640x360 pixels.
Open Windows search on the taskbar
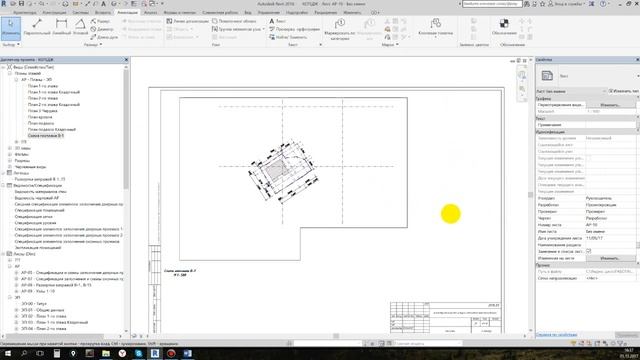pos(24,353)
